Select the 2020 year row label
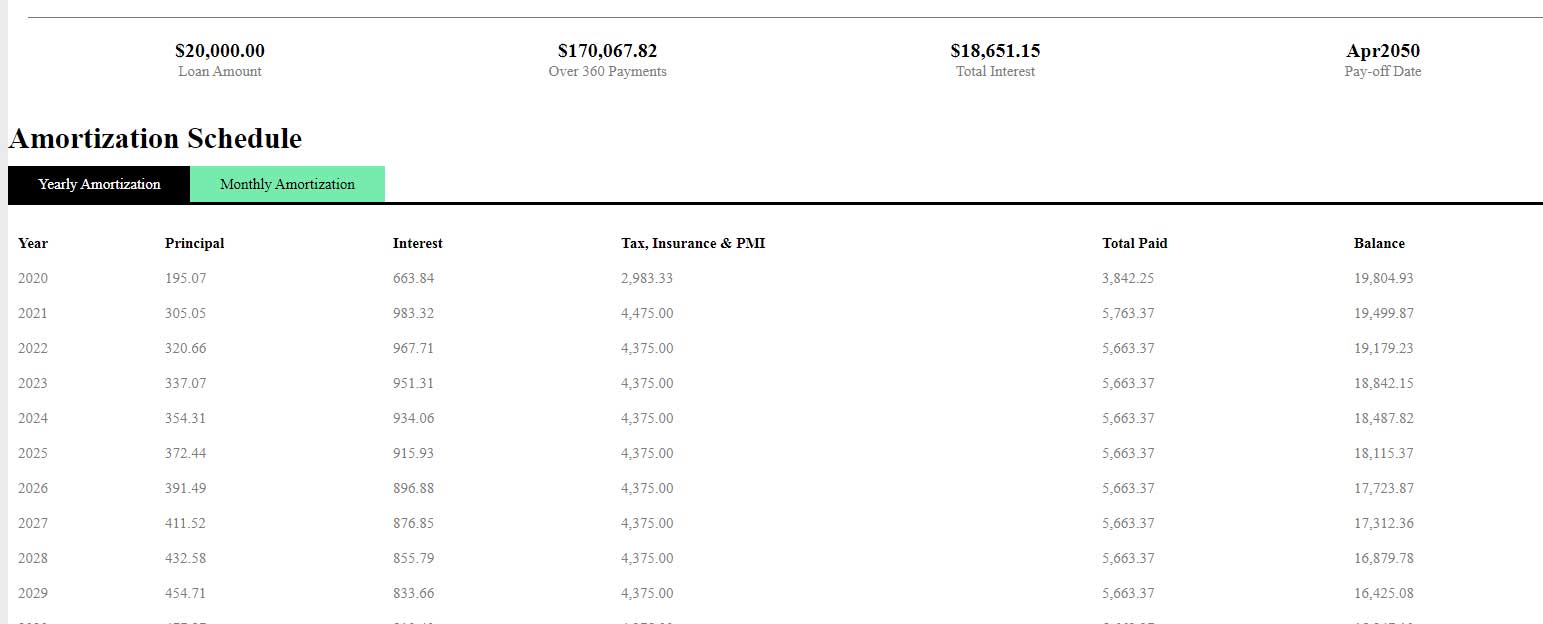This screenshot has height=624, width=1543. tap(33, 278)
